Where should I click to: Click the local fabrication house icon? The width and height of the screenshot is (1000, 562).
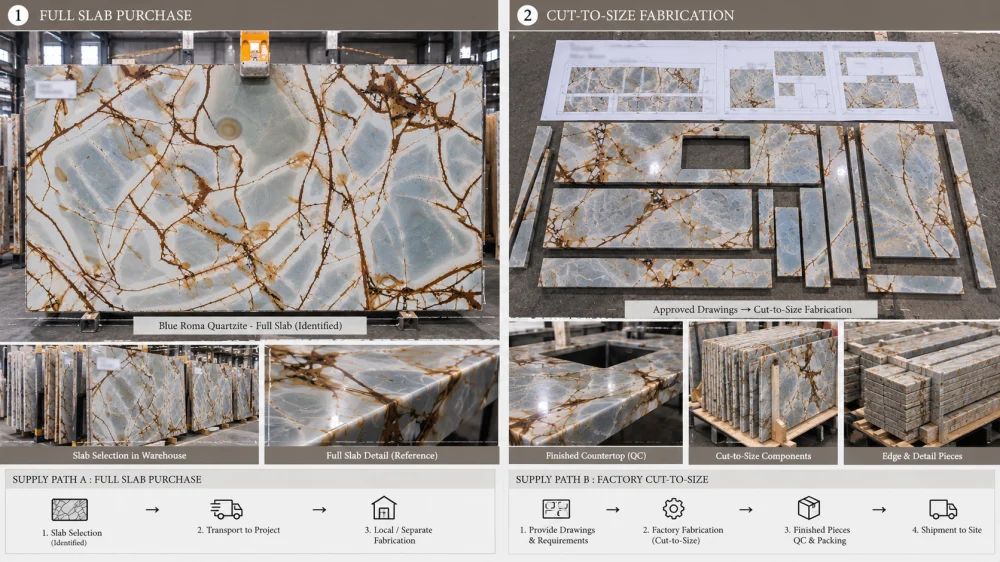(384, 508)
